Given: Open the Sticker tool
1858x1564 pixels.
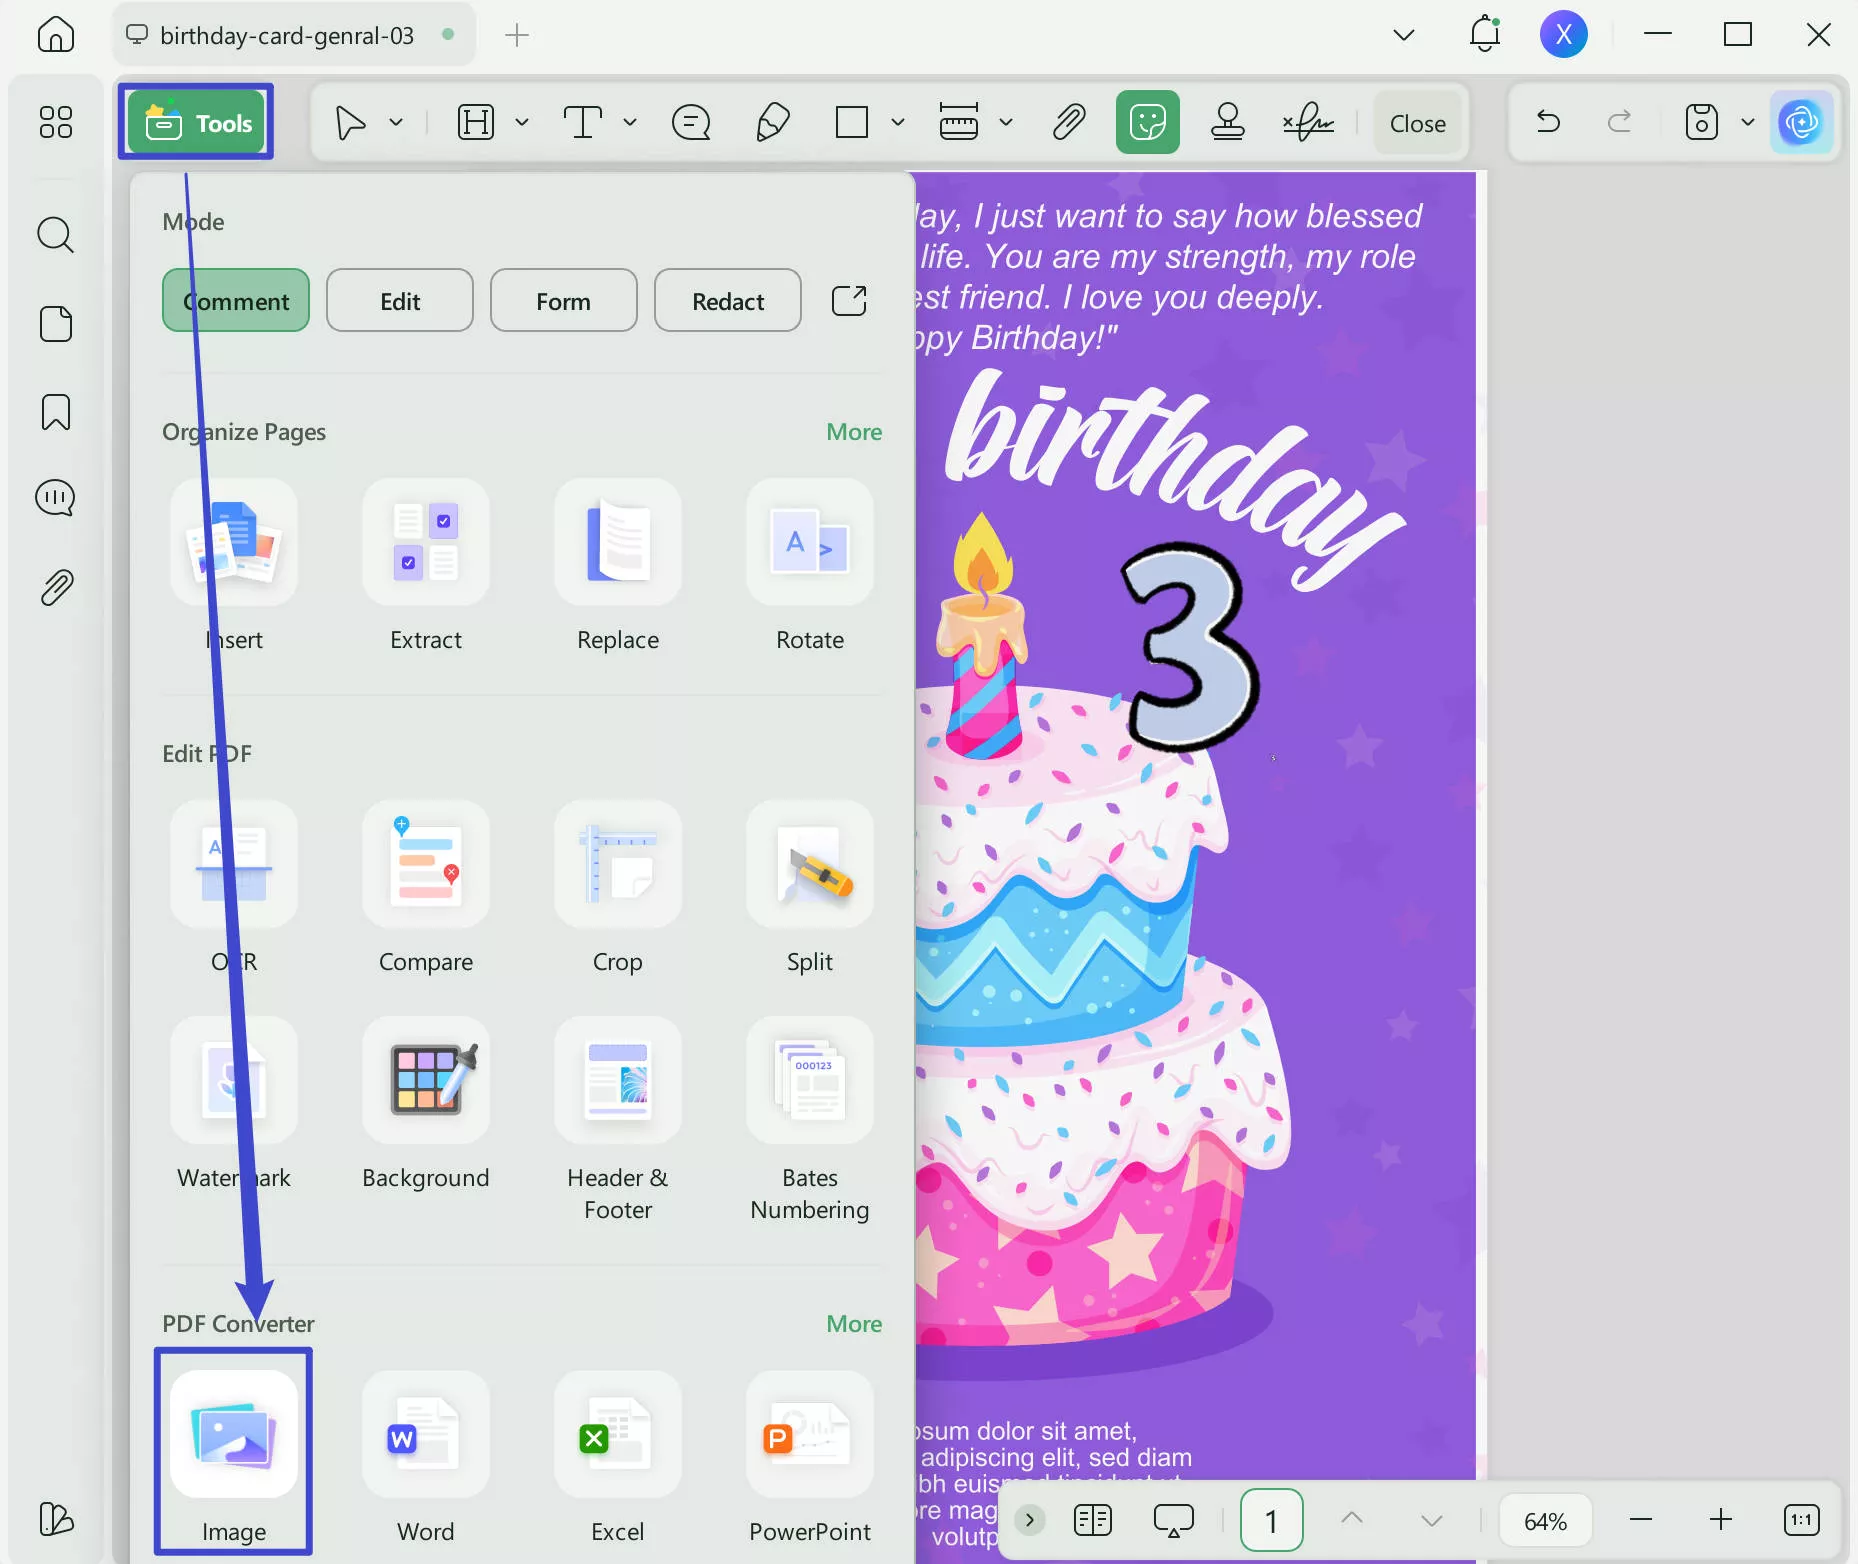Looking at the screenshot, I should point(1147,122).
